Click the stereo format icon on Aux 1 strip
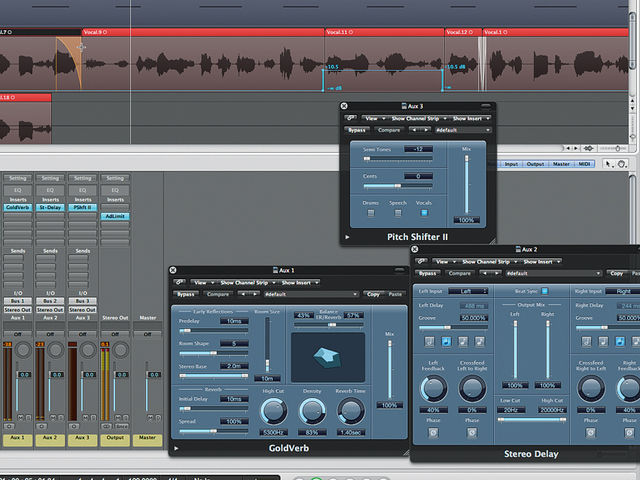 9,427
